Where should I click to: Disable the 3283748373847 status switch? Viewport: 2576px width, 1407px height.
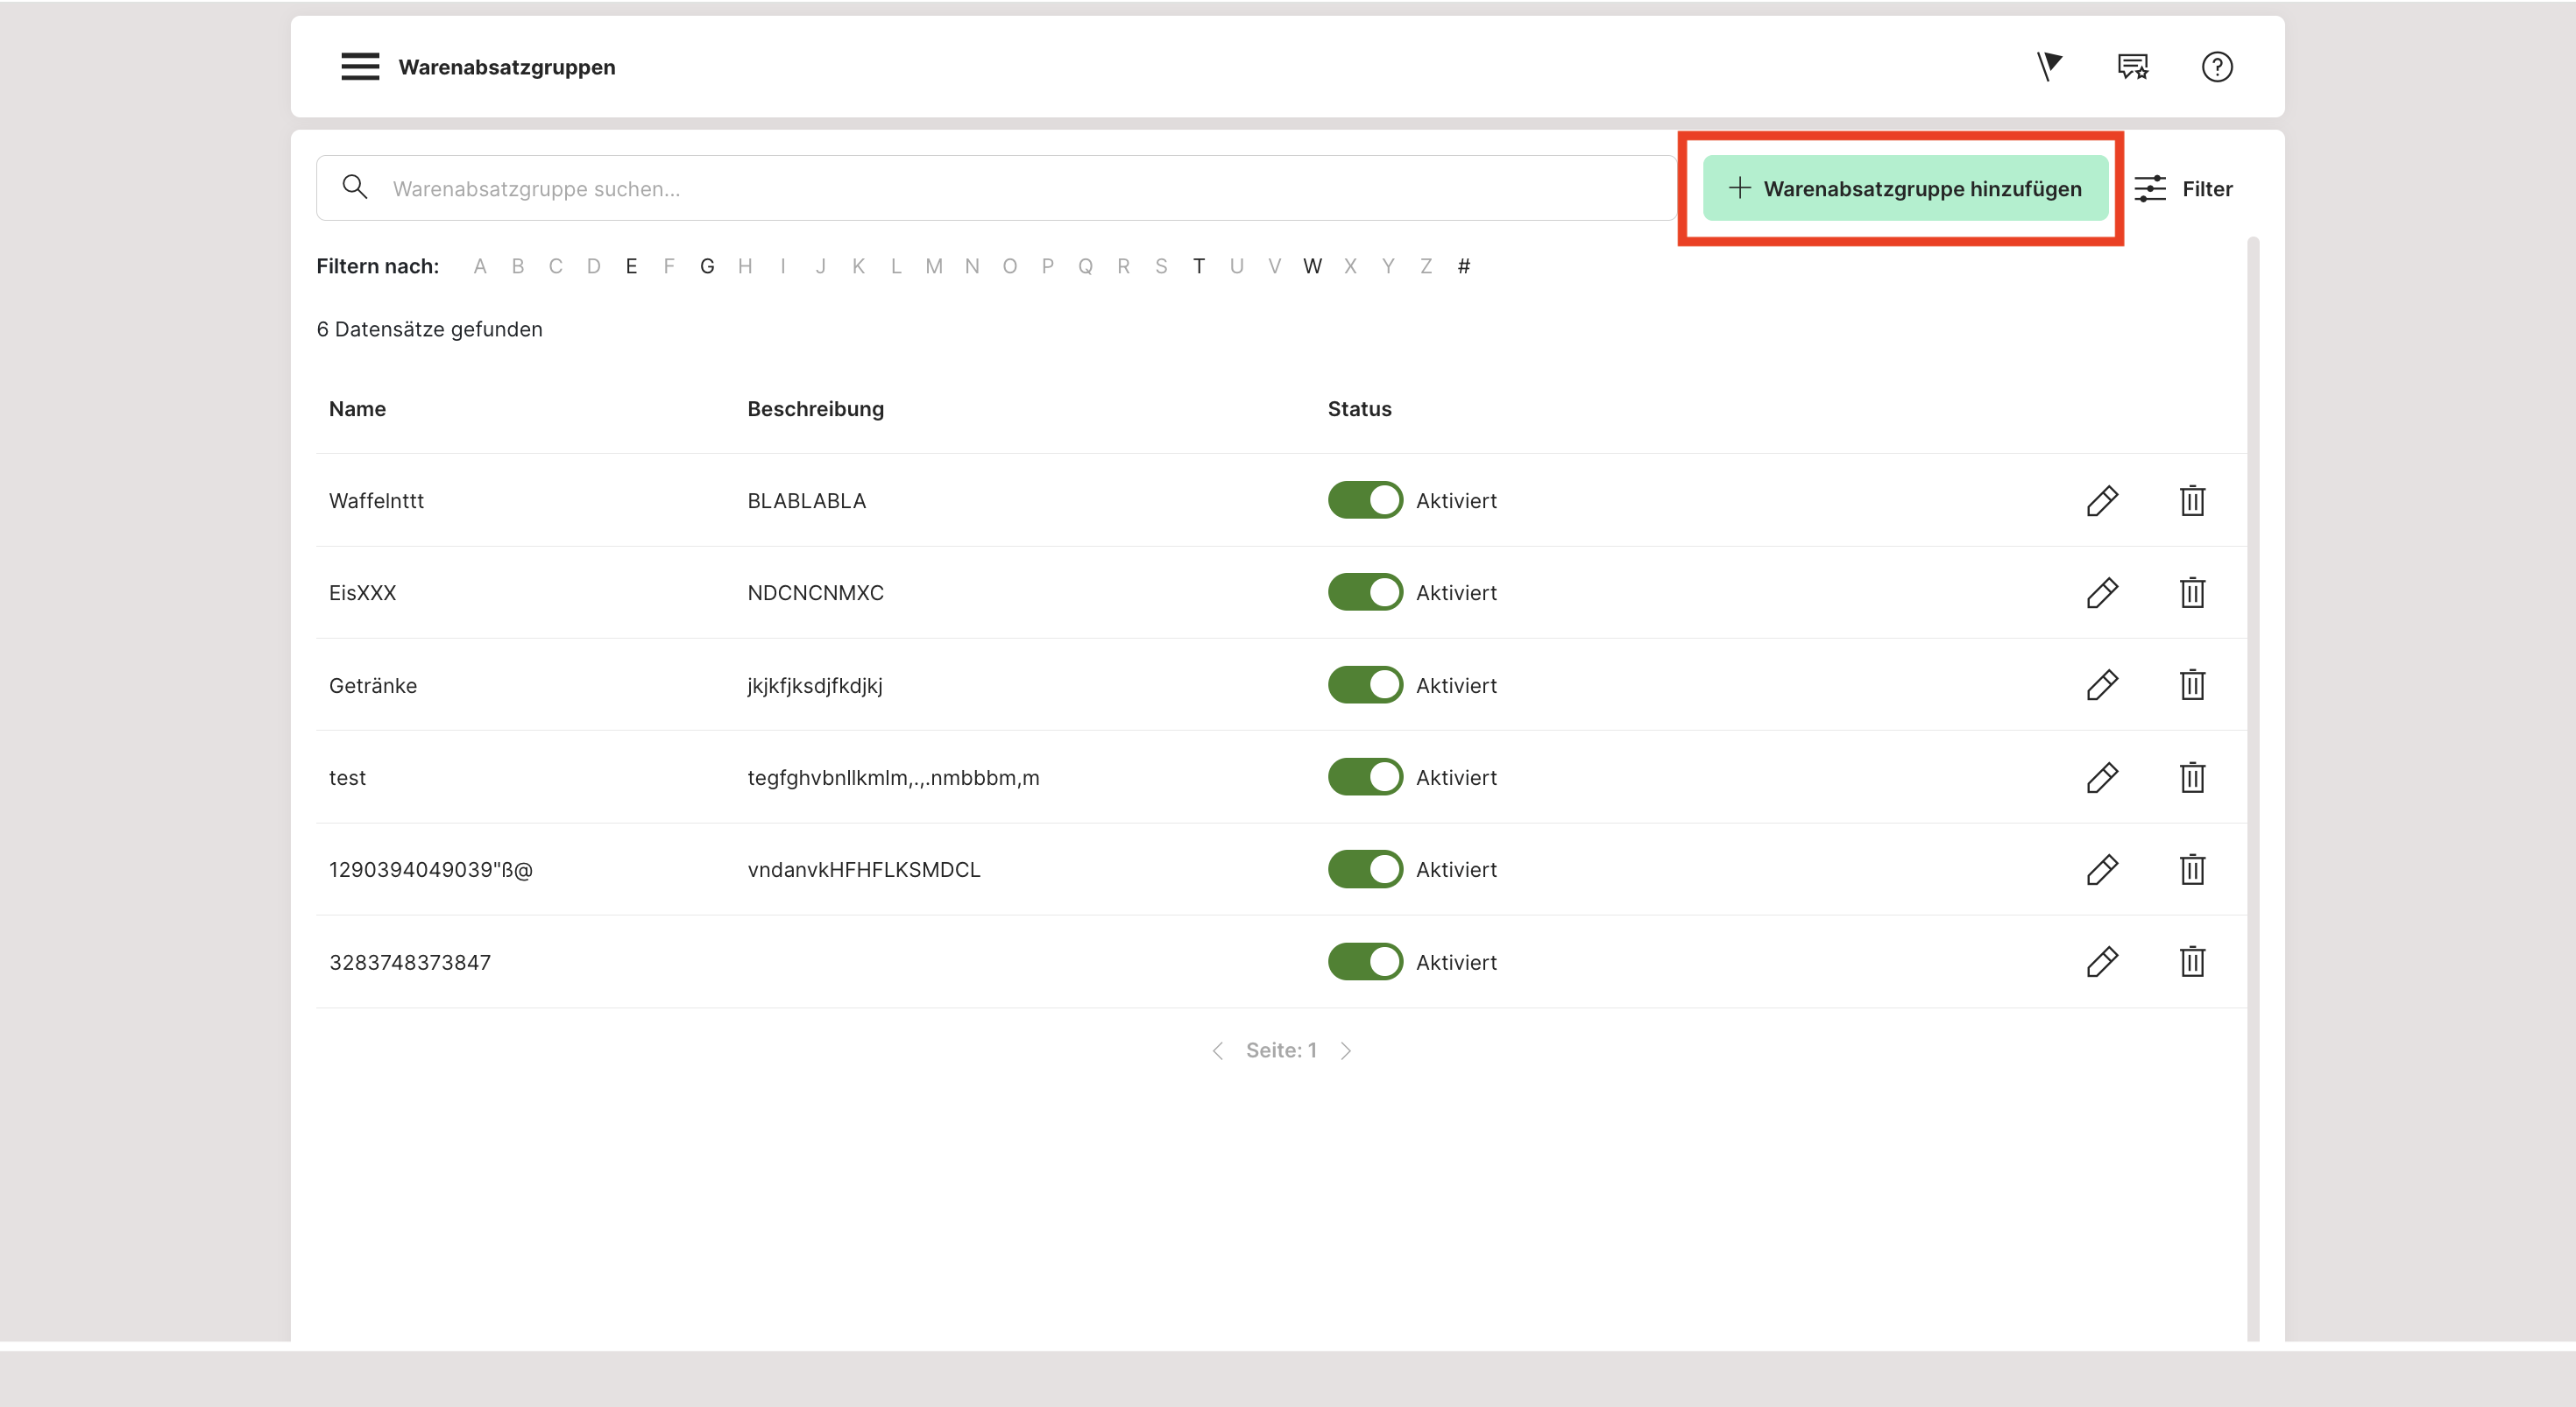coord(1365,962)
